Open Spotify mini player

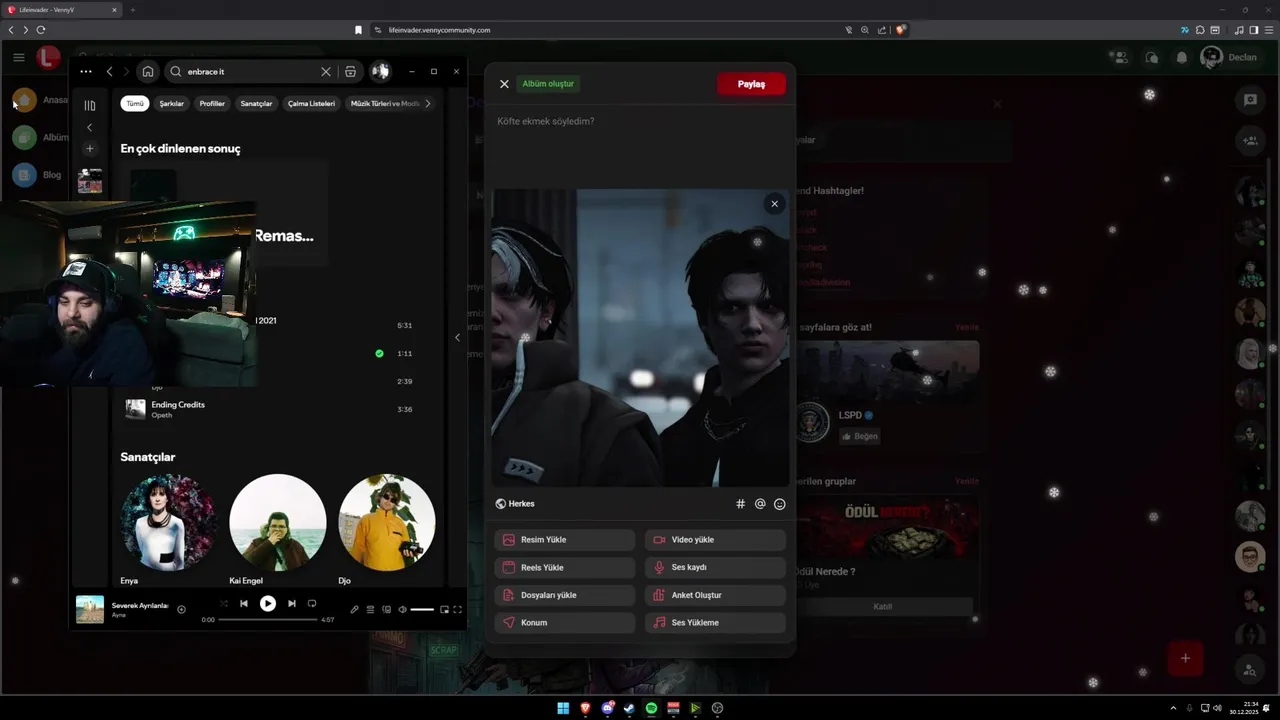point(444,610)
